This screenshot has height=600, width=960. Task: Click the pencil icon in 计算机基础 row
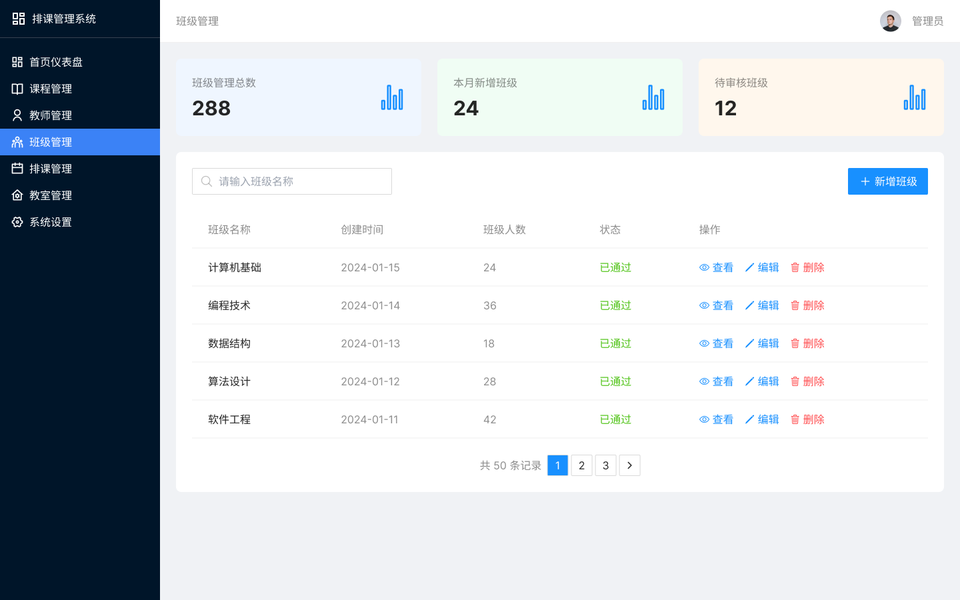coord(749,268)
